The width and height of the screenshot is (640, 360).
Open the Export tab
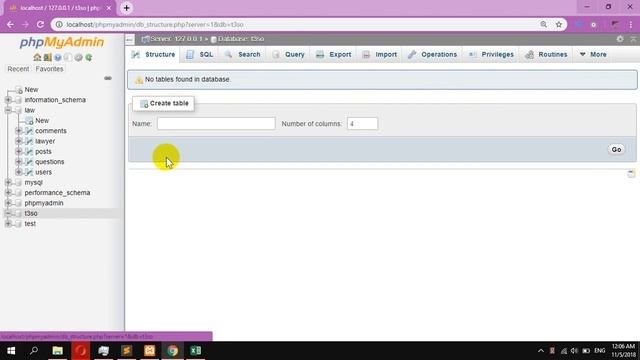click(333, 54)
